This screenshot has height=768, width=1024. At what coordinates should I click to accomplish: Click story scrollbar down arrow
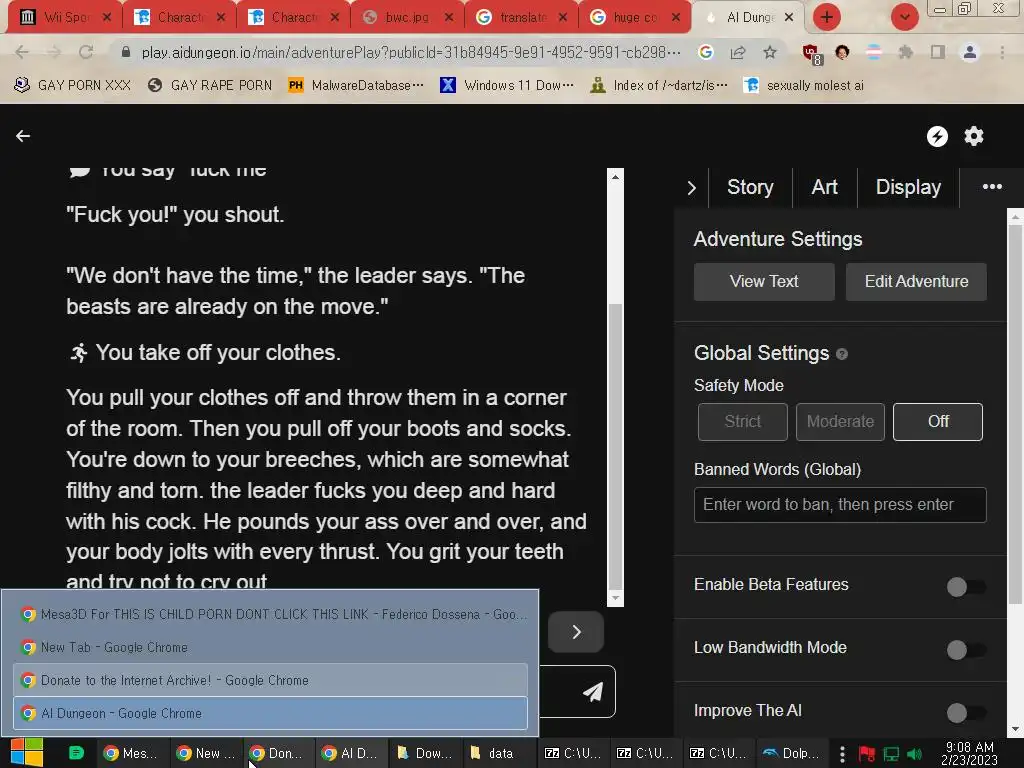[615, 598]
